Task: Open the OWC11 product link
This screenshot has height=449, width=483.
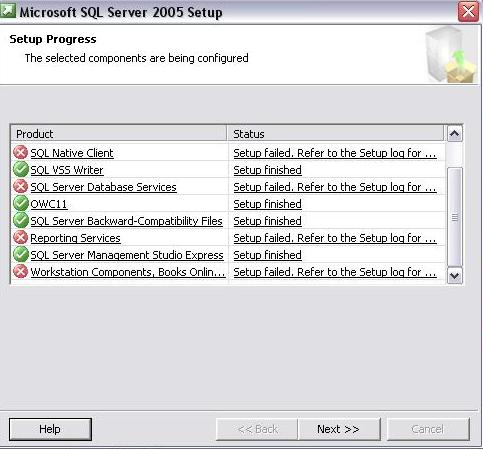Action: click(x=49, y=204)
